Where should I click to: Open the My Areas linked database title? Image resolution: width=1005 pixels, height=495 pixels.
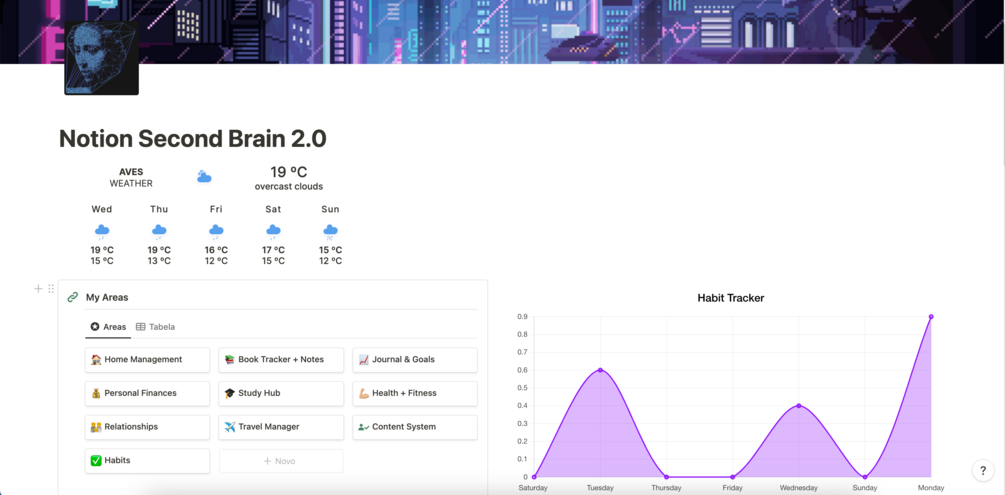[107, 298]
